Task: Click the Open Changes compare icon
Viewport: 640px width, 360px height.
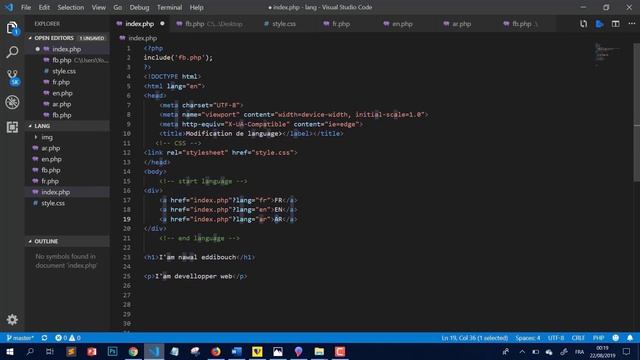Action: tap(583, 24)
